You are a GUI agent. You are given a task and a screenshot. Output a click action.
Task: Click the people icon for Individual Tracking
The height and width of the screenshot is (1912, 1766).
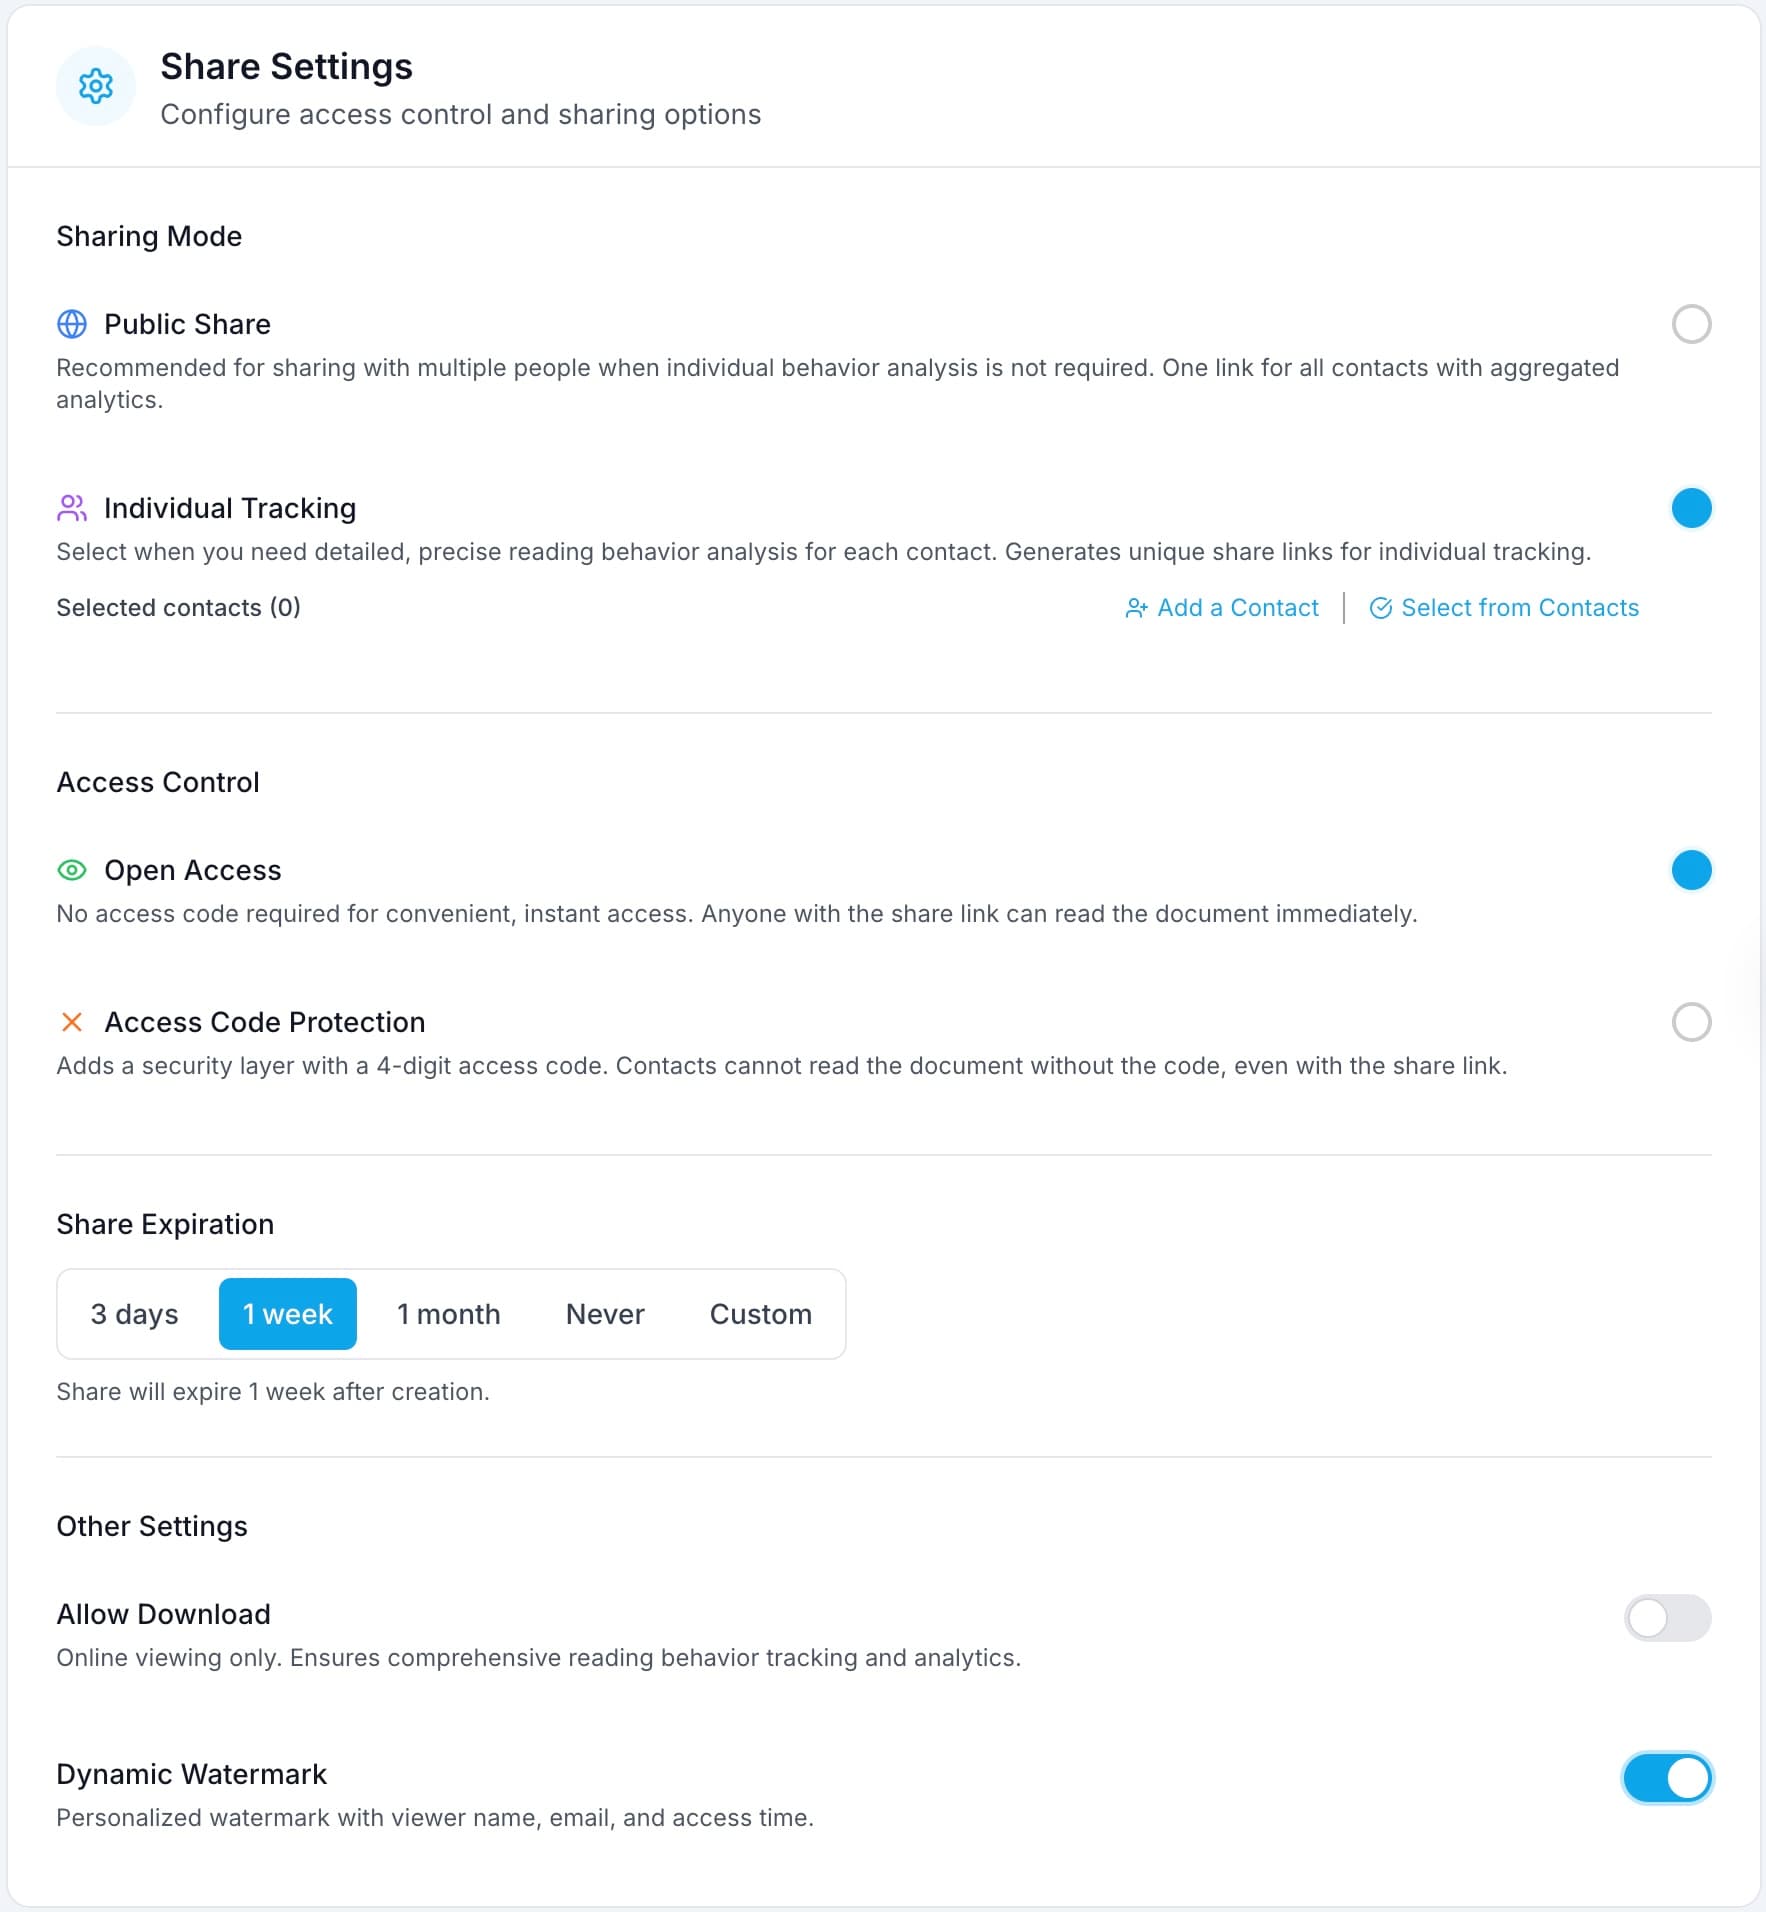pos(71,508)
